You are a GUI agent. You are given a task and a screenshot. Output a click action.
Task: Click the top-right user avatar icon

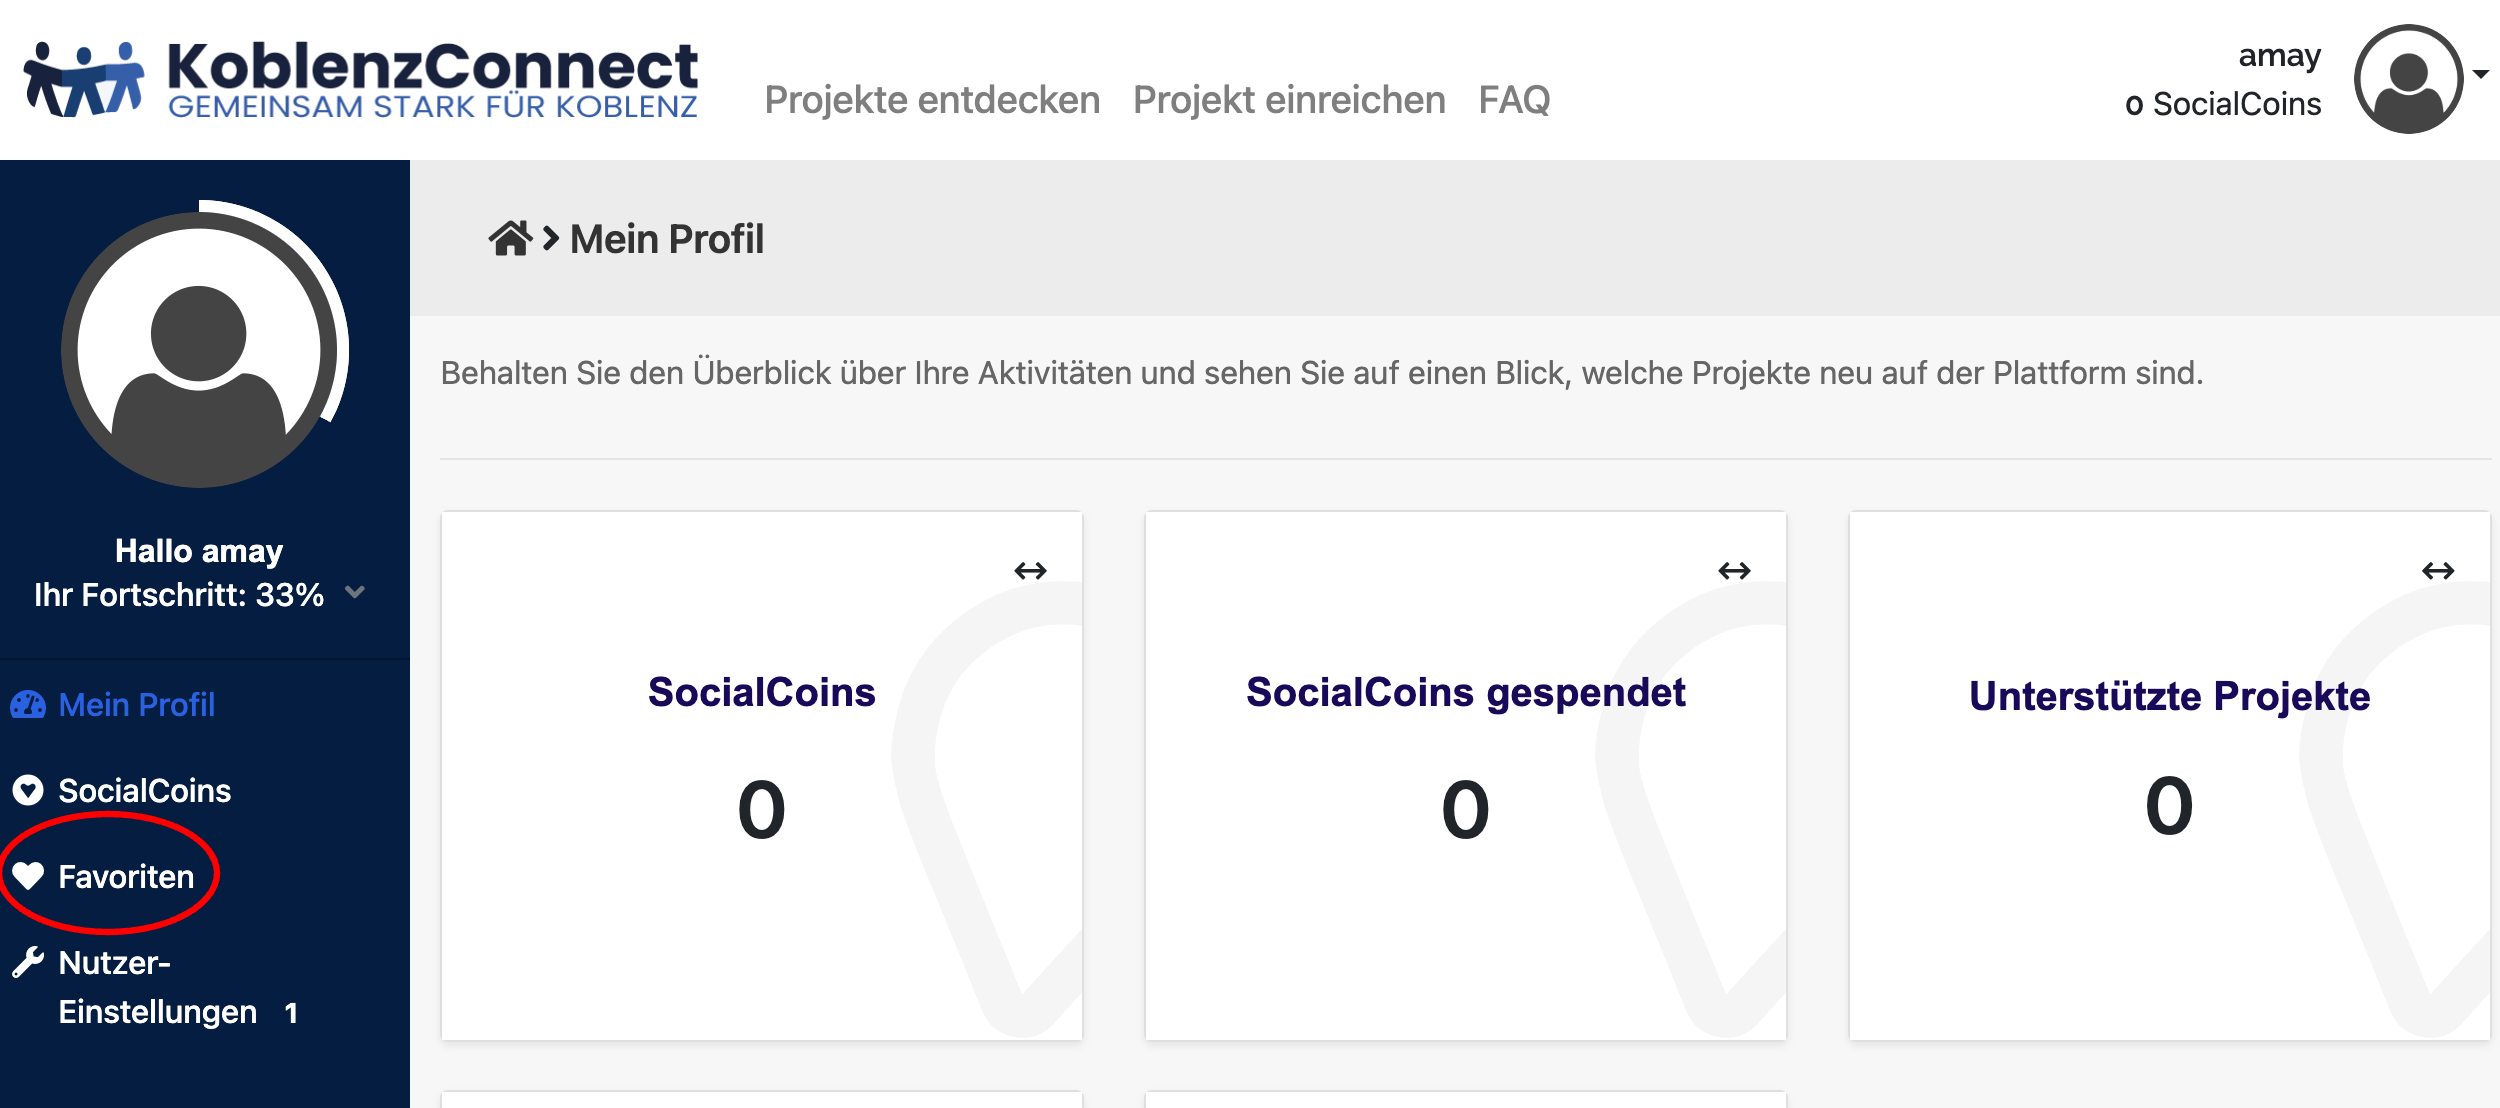pyautogui.click(x=2408, y=79)
